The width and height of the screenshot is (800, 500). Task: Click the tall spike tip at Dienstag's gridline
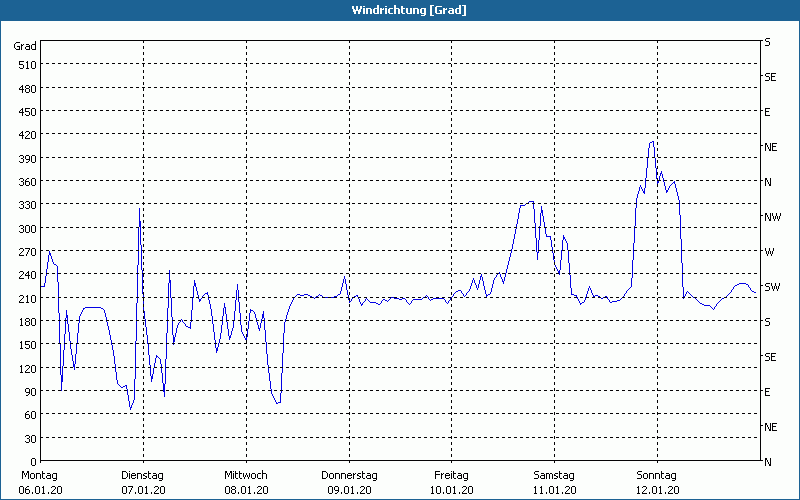click(139, 209)
